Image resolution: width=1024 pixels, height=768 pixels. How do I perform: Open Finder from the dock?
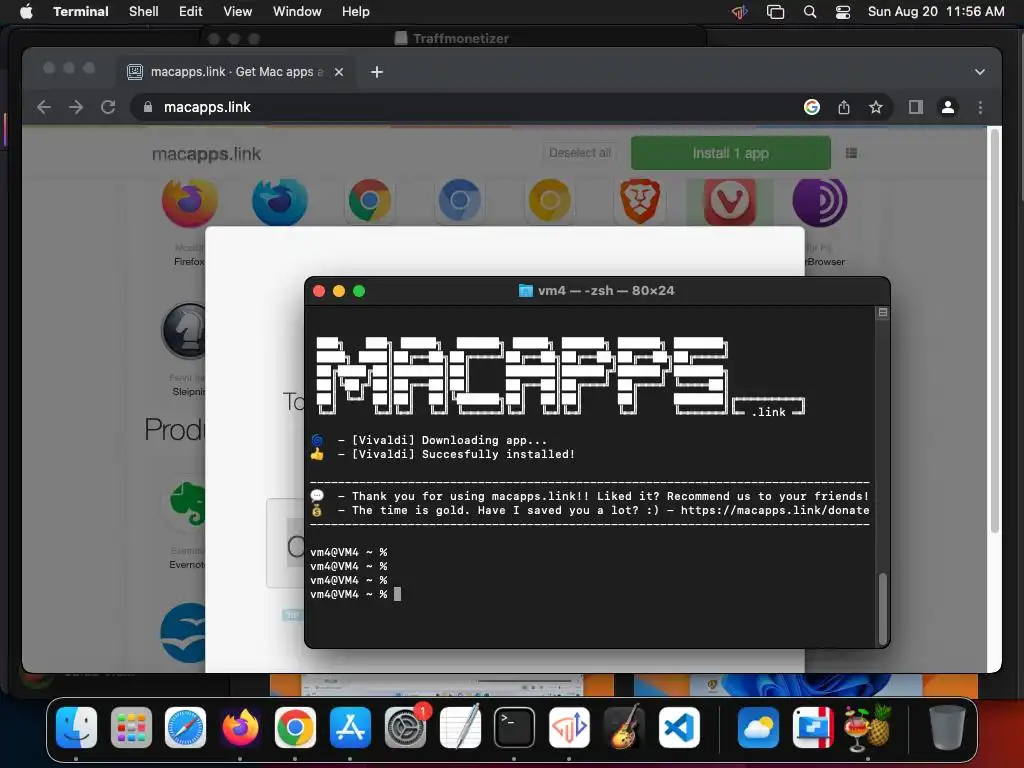click(76, 727)
